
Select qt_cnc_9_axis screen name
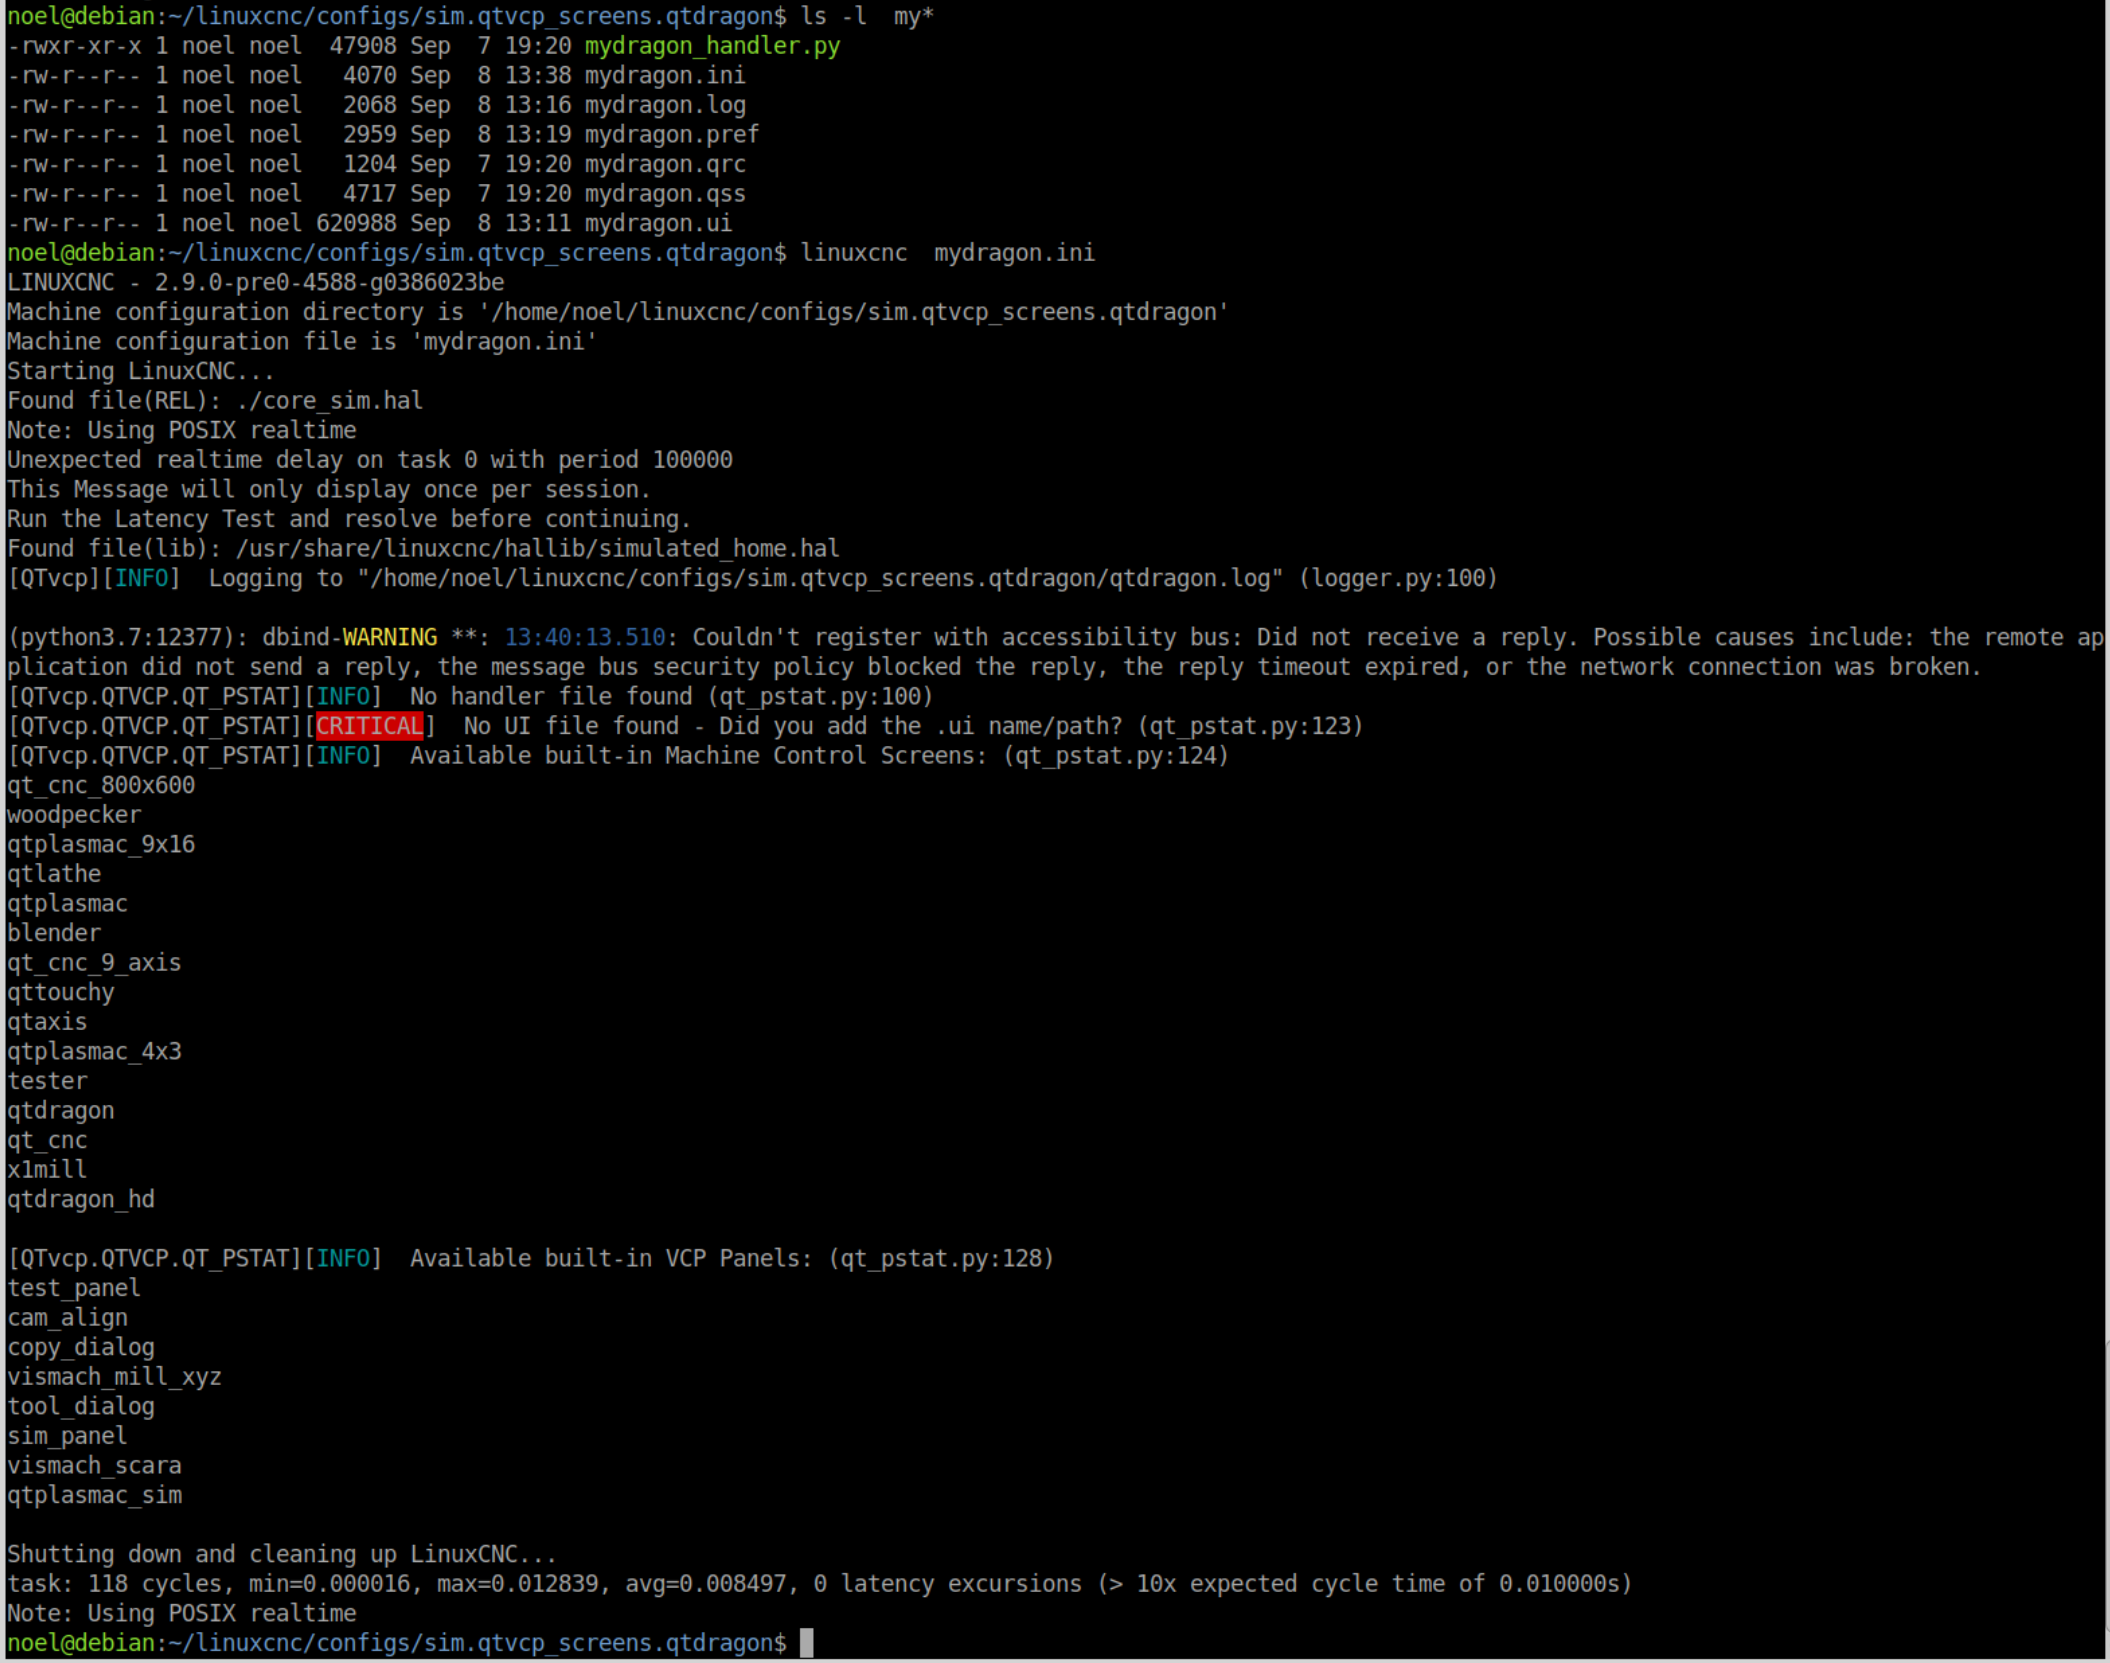tap(94, 963)
